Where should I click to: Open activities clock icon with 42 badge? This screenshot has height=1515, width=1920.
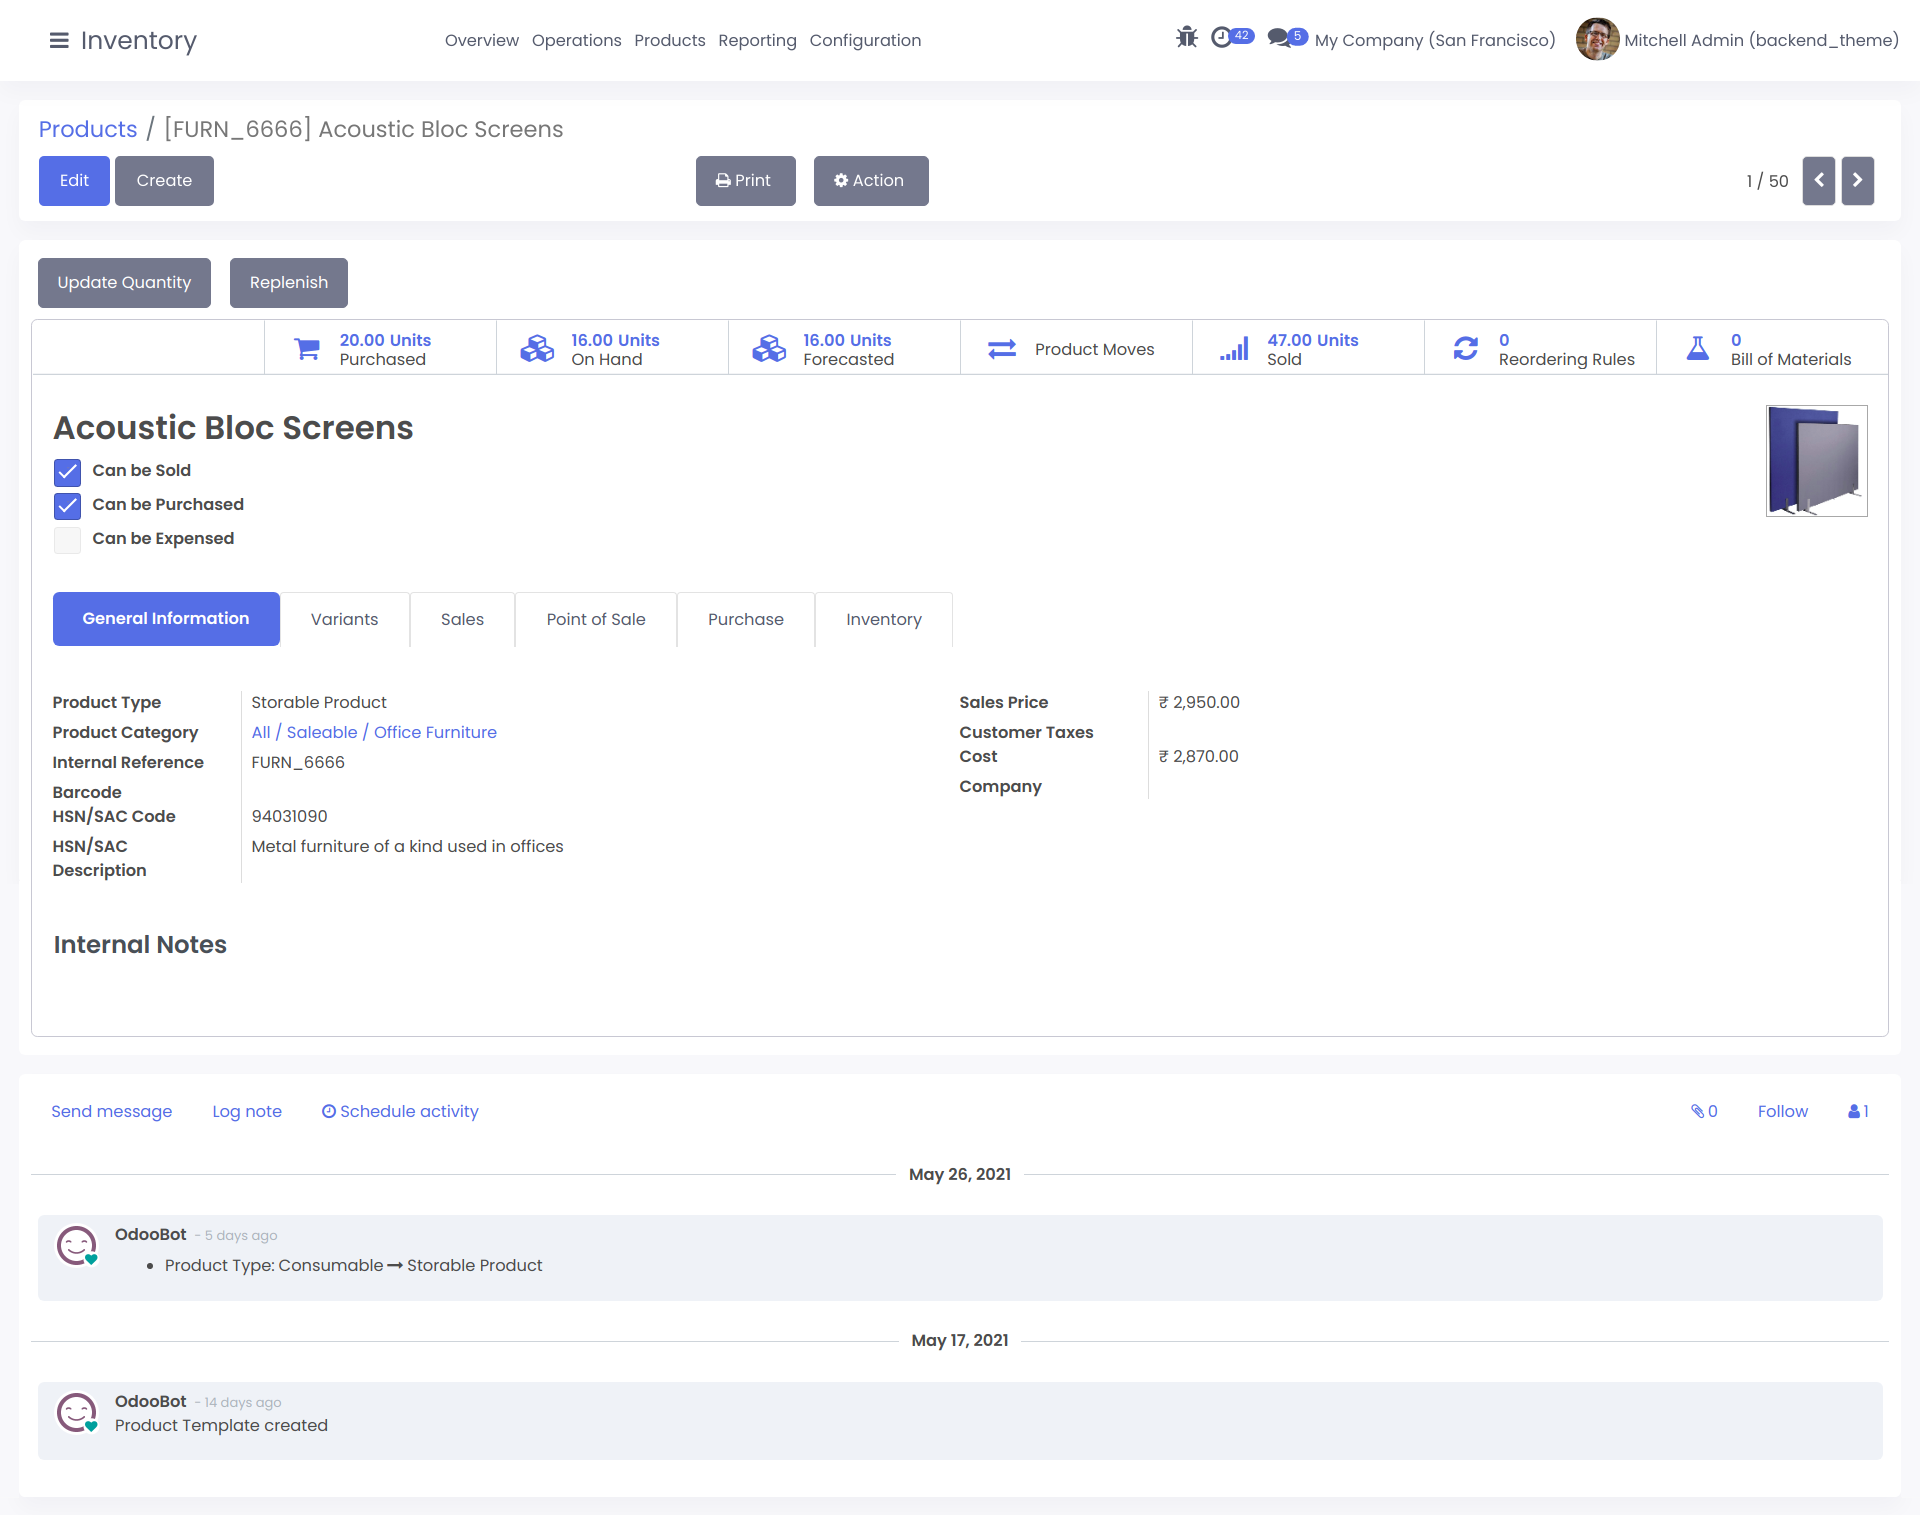(x=1222, y=38)
